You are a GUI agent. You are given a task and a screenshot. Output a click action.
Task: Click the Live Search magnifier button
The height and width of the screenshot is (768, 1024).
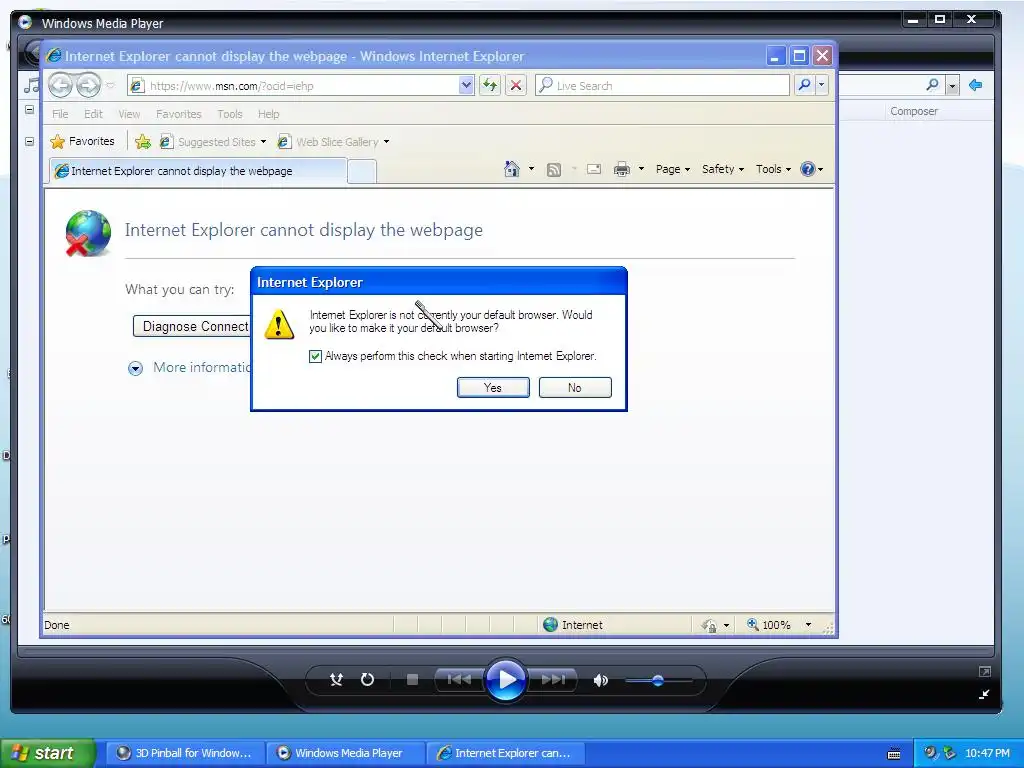click(805, 85)
